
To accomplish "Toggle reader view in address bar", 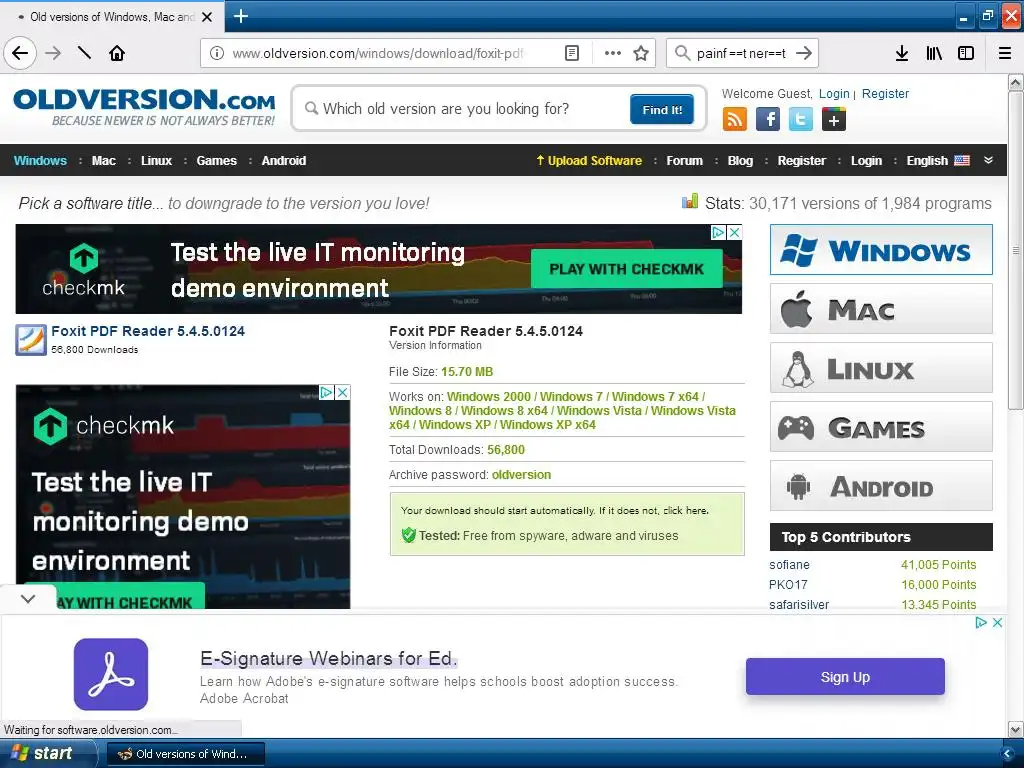I will click(x=571, y=54).
